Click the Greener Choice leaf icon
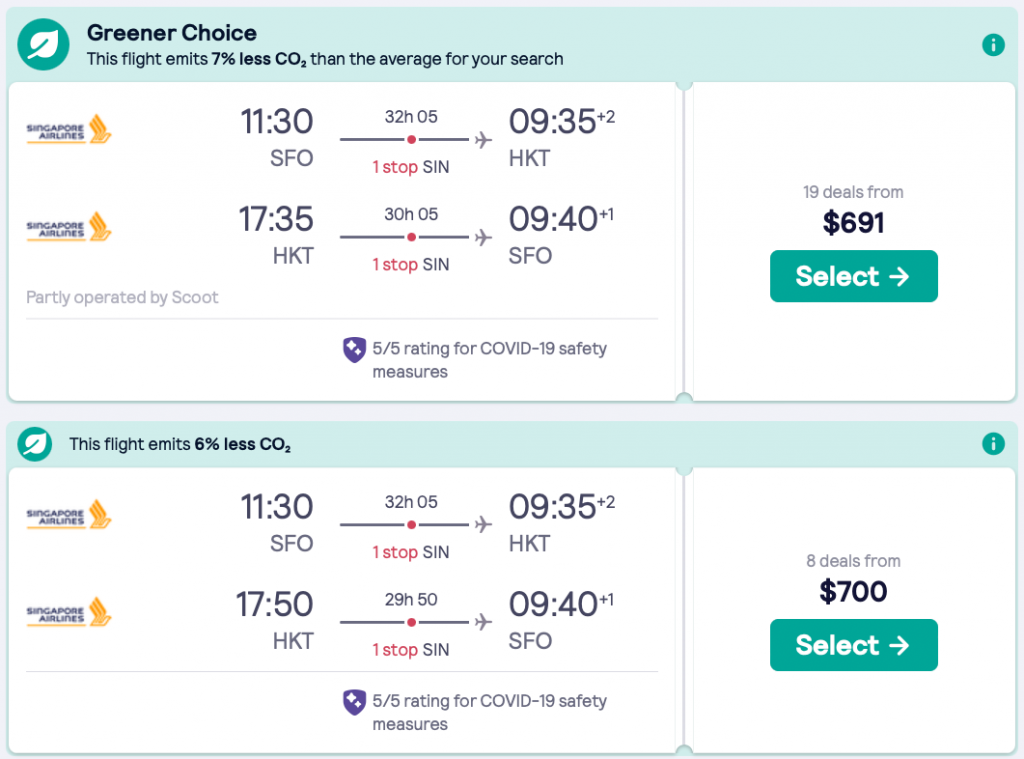The height and width of the screenshot is (759, 1024). pyautogui.click(x=43, y=44)
